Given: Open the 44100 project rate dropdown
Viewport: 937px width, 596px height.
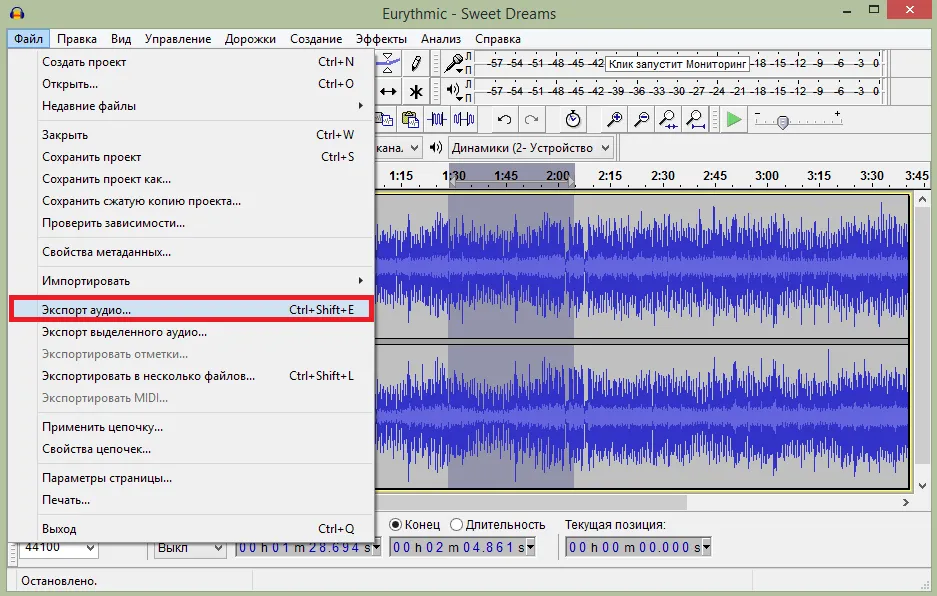Looking at the screenshot, I should (x=59, y=548).
